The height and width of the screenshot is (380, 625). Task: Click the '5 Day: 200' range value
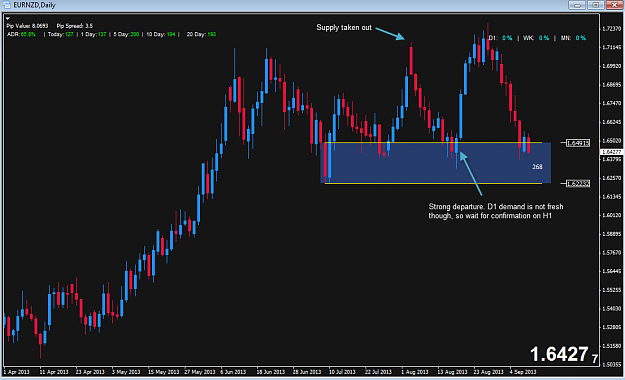tap(126, 34)
